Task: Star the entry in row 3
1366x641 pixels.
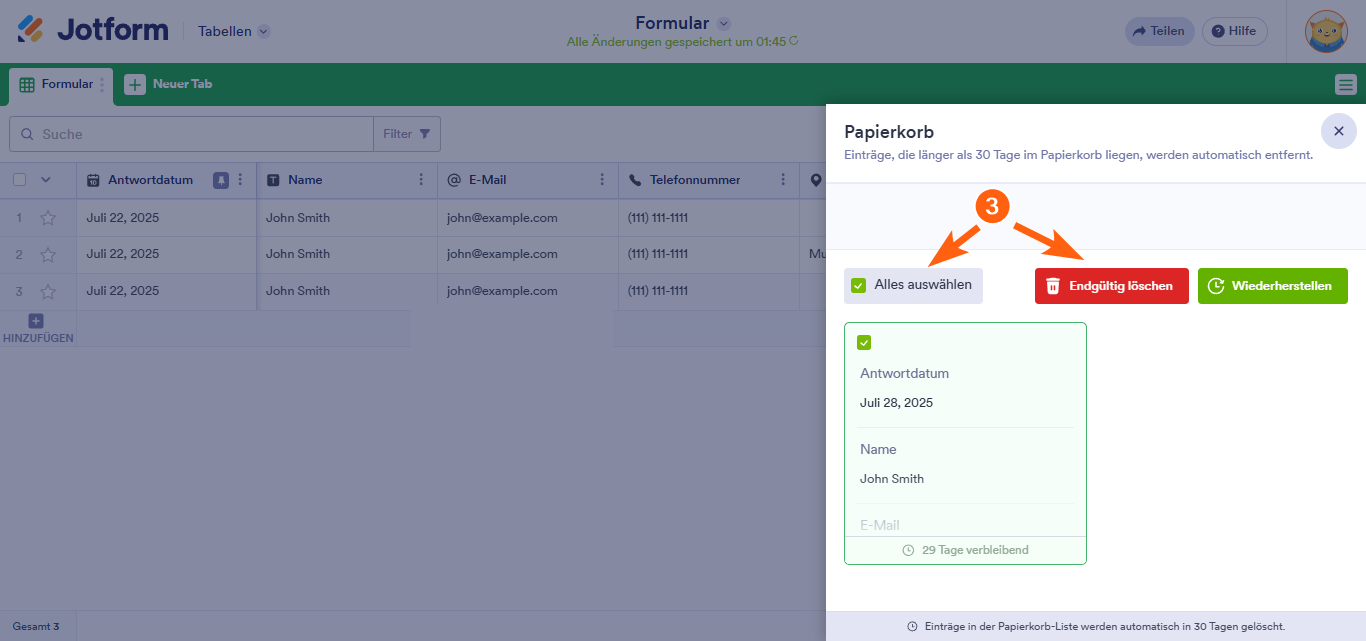Action: [x=48, y=291]
